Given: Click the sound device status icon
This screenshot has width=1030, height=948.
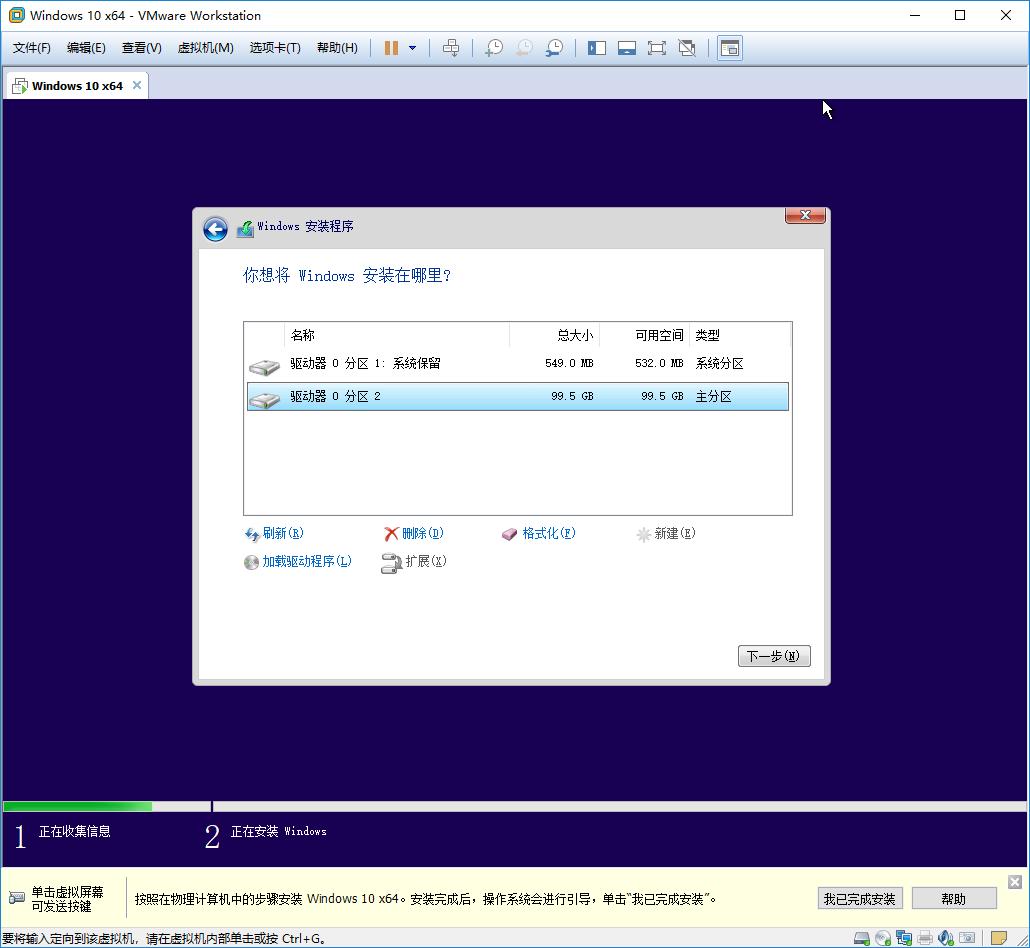Looking at the screenshot, I should (945, 938).
